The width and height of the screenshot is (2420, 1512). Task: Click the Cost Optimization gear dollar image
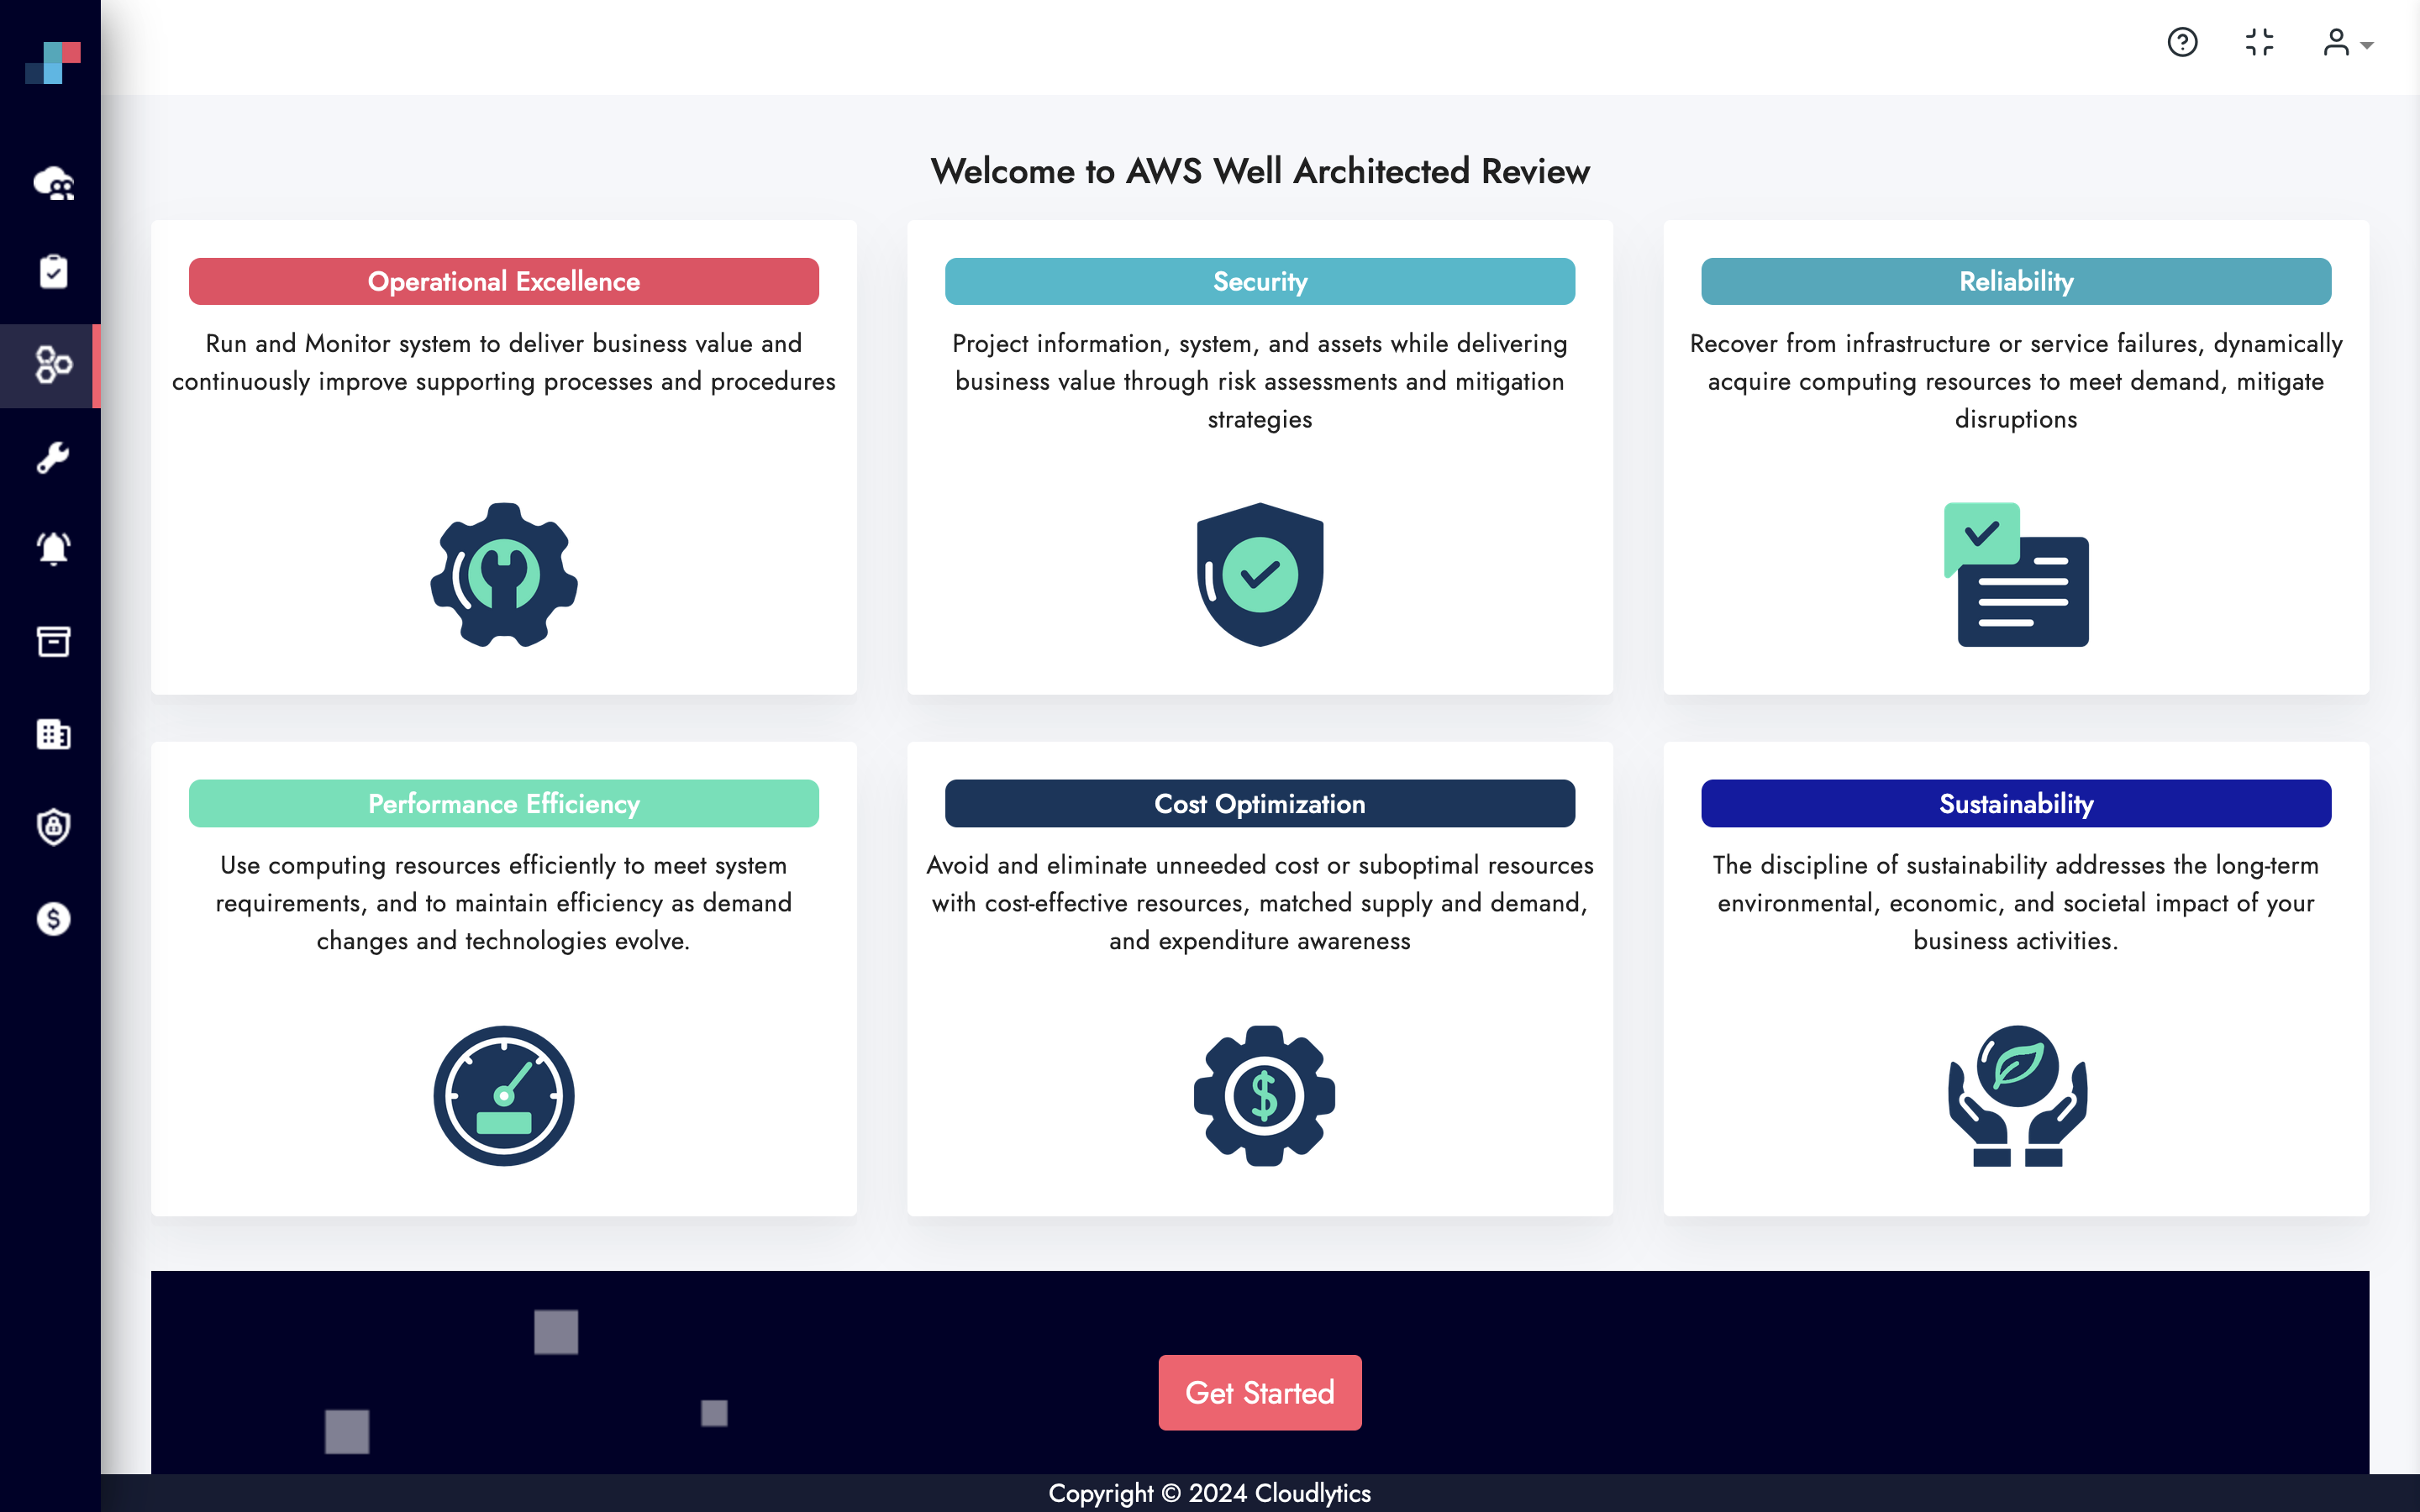click(x=1263, y=1095)
